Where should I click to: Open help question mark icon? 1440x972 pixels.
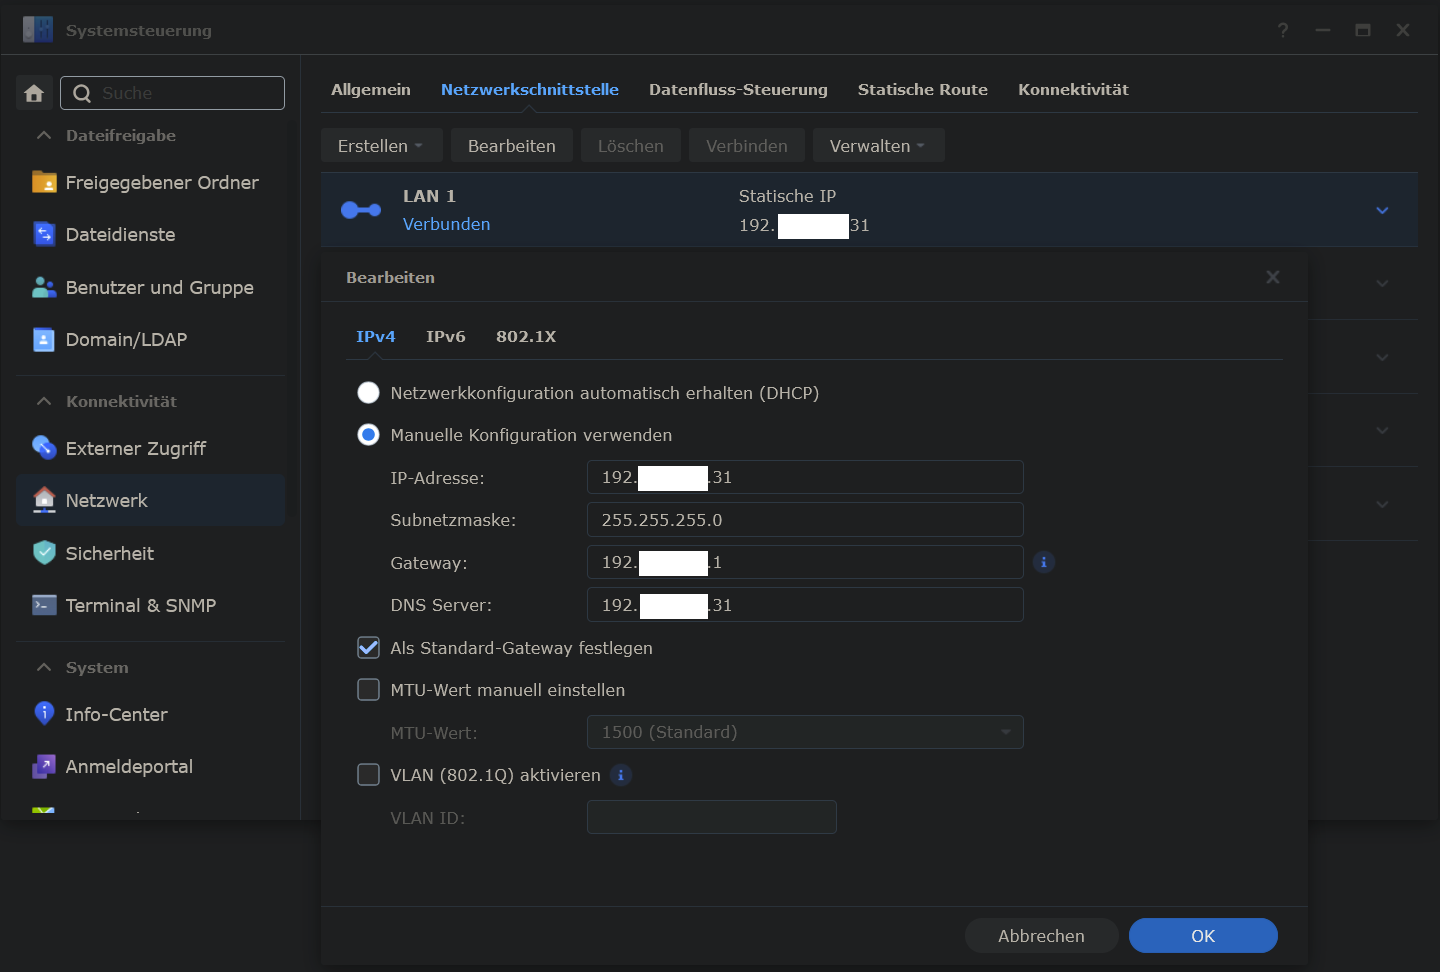1283,30
